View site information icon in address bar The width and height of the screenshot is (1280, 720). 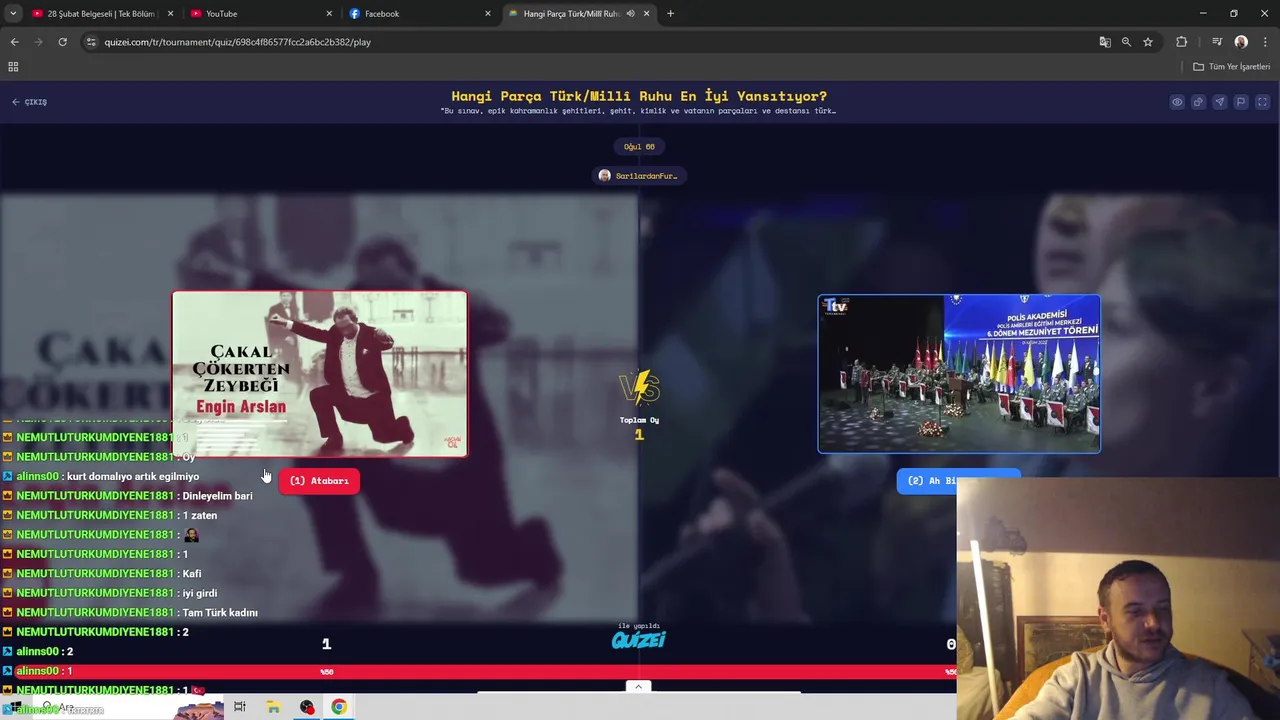click(91, 42)
